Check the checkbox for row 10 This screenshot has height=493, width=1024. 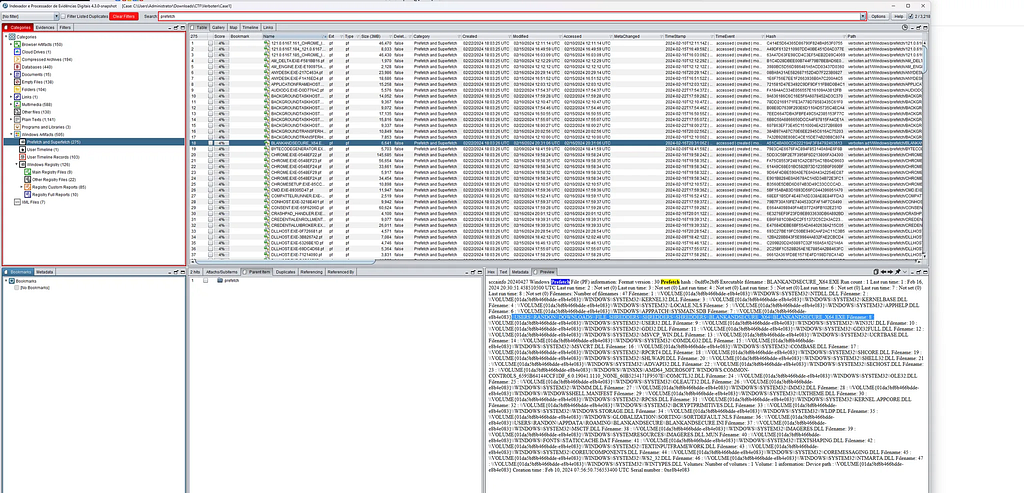(211, 96)
